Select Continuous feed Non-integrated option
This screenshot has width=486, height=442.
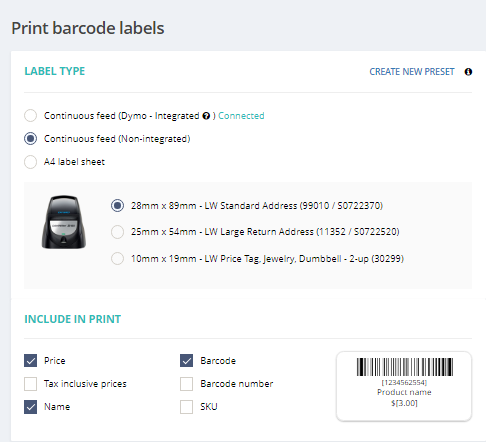(30, 139)
